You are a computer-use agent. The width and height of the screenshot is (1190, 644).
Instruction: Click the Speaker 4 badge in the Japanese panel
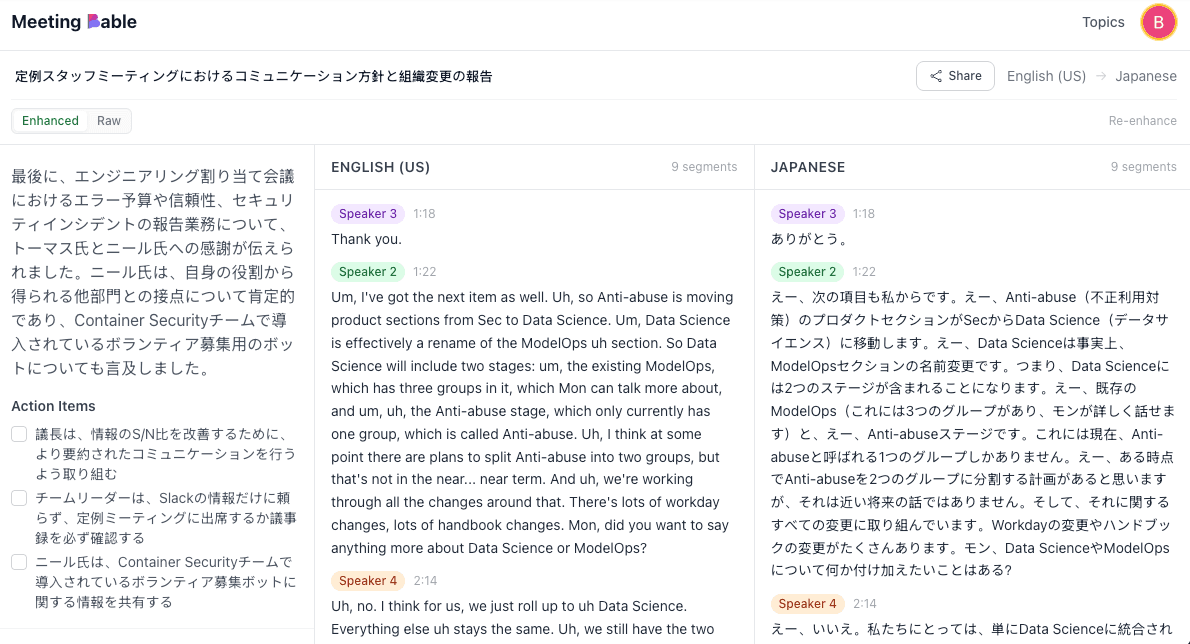(x=807, y=603)
